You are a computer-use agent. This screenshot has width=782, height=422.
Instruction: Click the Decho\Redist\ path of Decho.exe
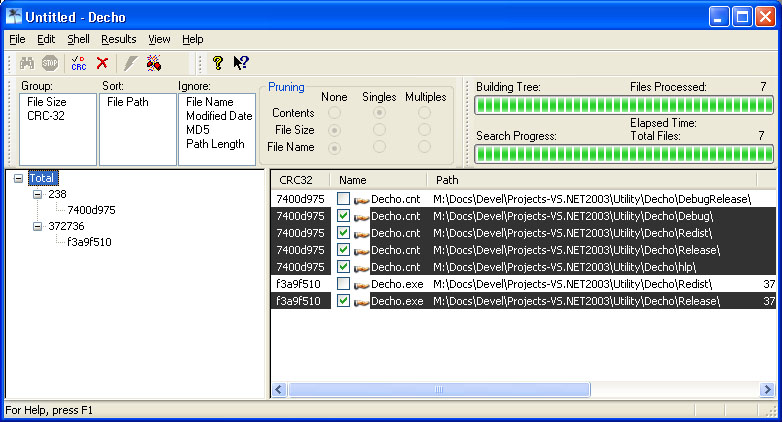[573, 284]
